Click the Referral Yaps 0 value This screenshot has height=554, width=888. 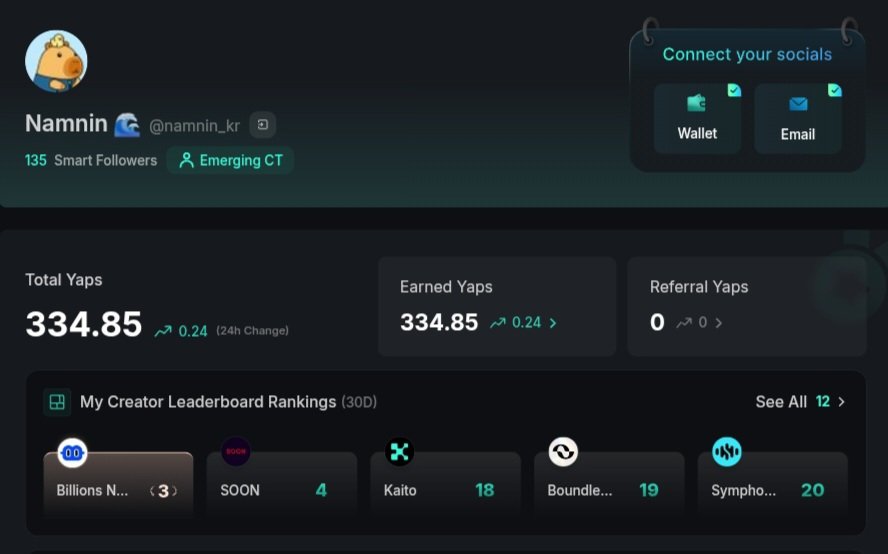[657, 322]
